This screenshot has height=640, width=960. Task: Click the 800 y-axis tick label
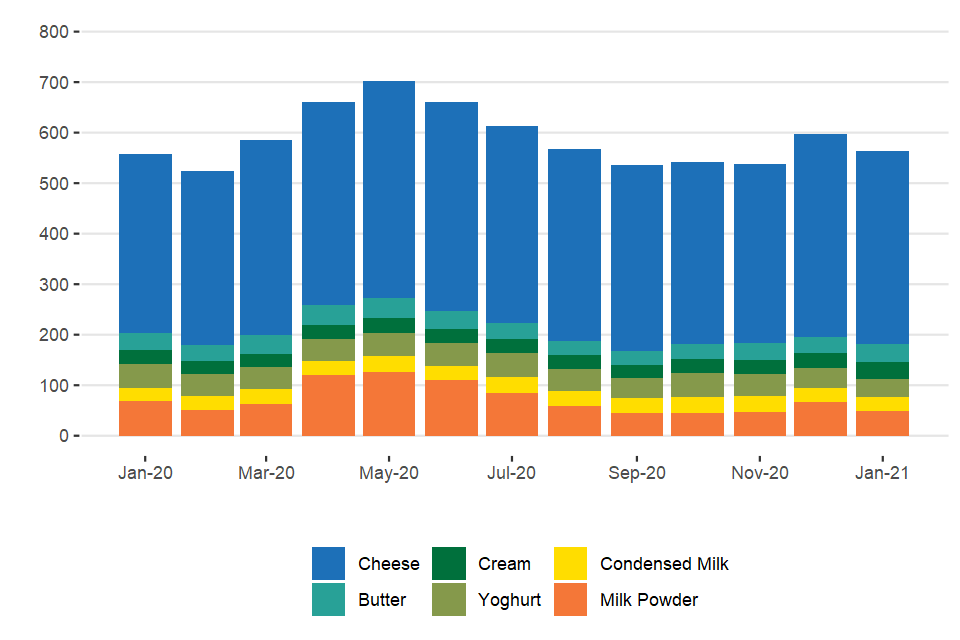pos(54,32)
